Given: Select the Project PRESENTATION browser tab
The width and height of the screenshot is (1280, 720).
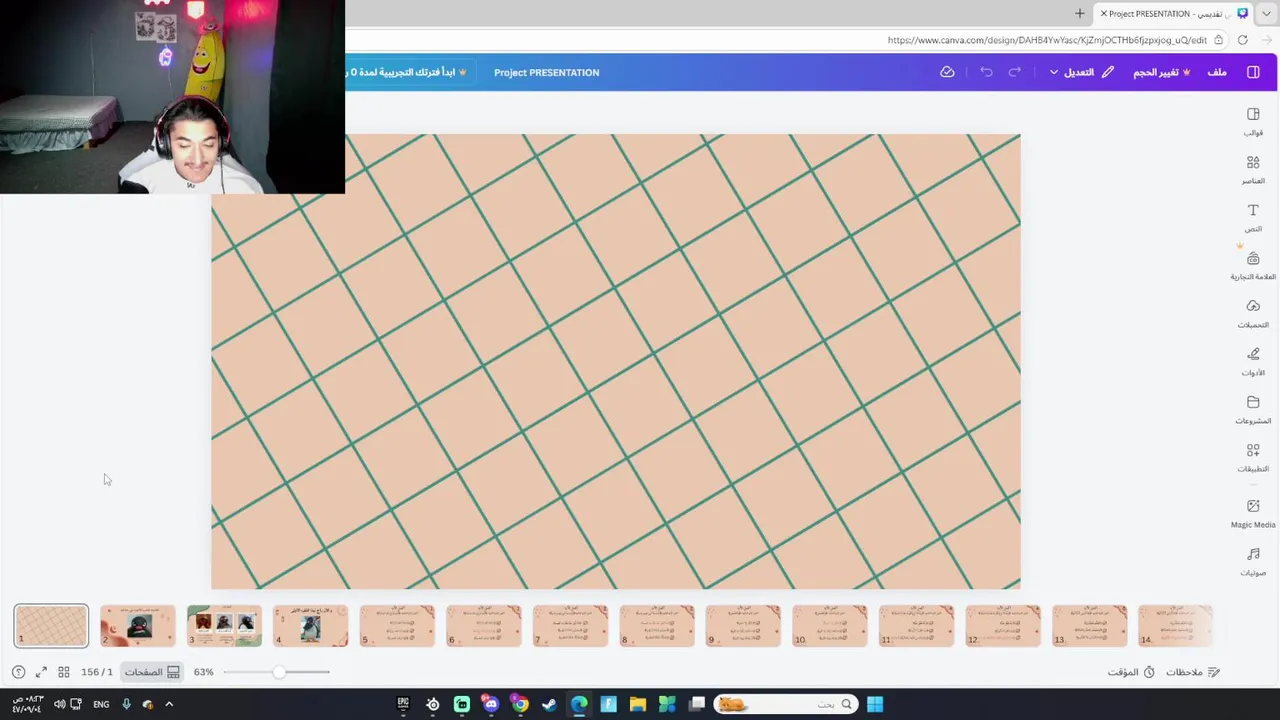Looking at the screenshot, I should [x=1172, y=13].
